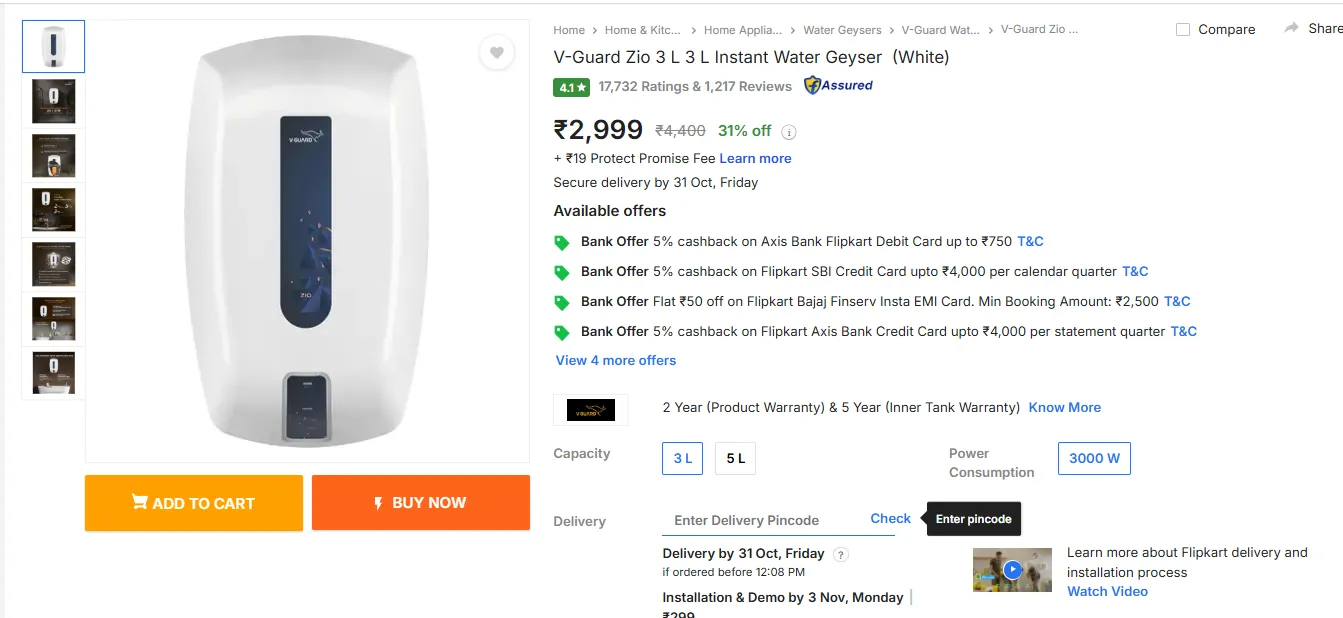Enable the Compare checkbox

[x=1183, y=30]
